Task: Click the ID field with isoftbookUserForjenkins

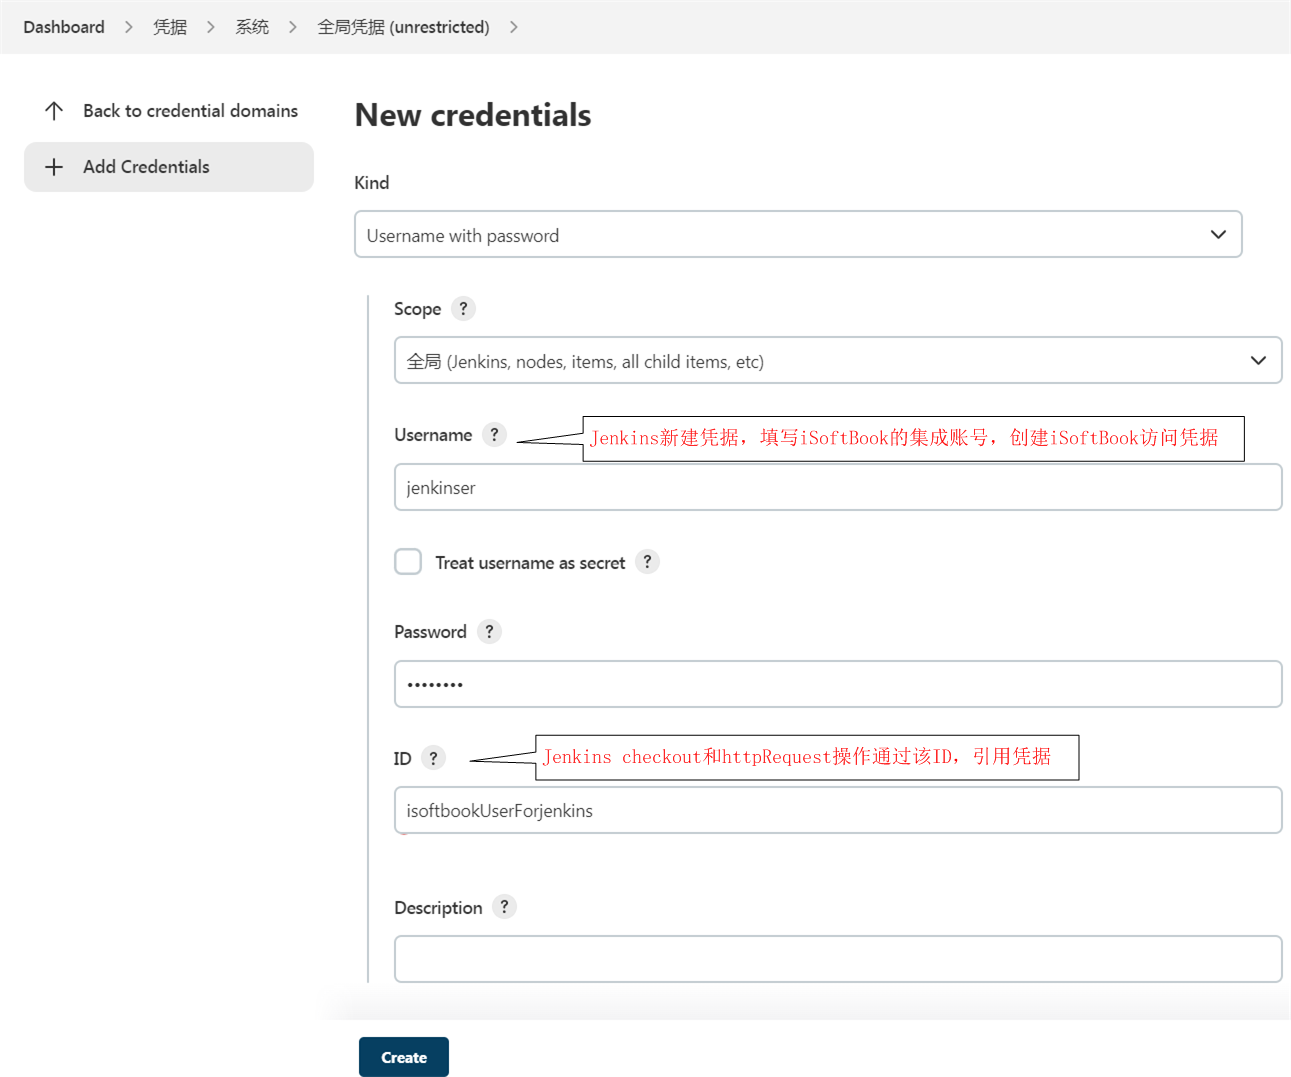Action: 838,810
